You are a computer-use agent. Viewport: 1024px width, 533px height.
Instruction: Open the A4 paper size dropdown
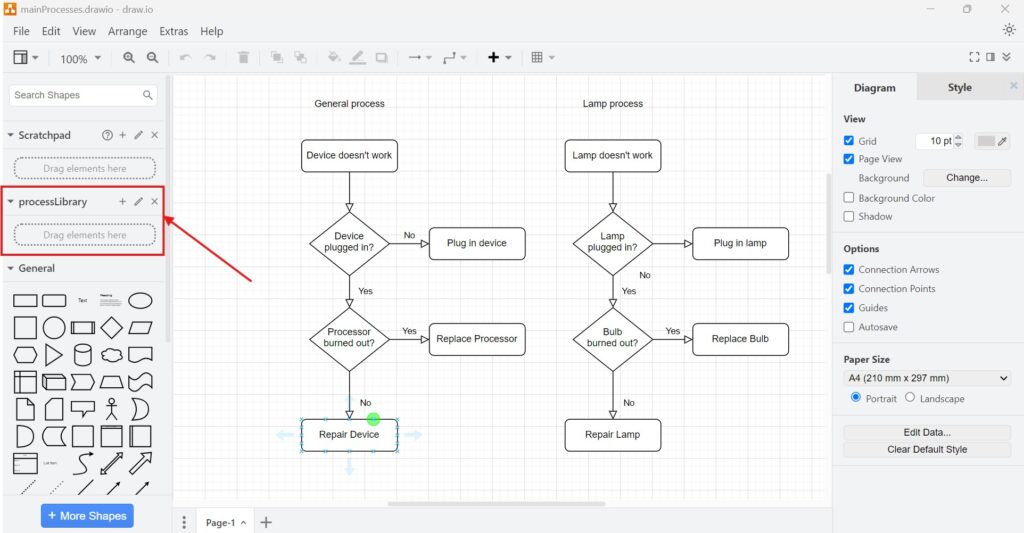(x=927, y=378)
